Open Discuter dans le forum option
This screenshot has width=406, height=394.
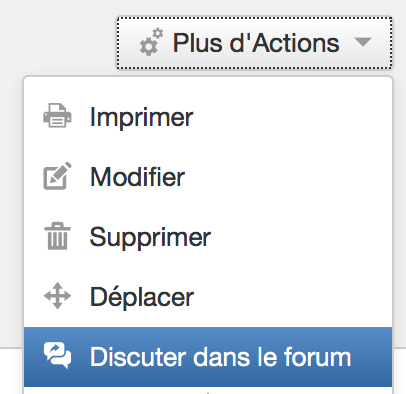208,357
